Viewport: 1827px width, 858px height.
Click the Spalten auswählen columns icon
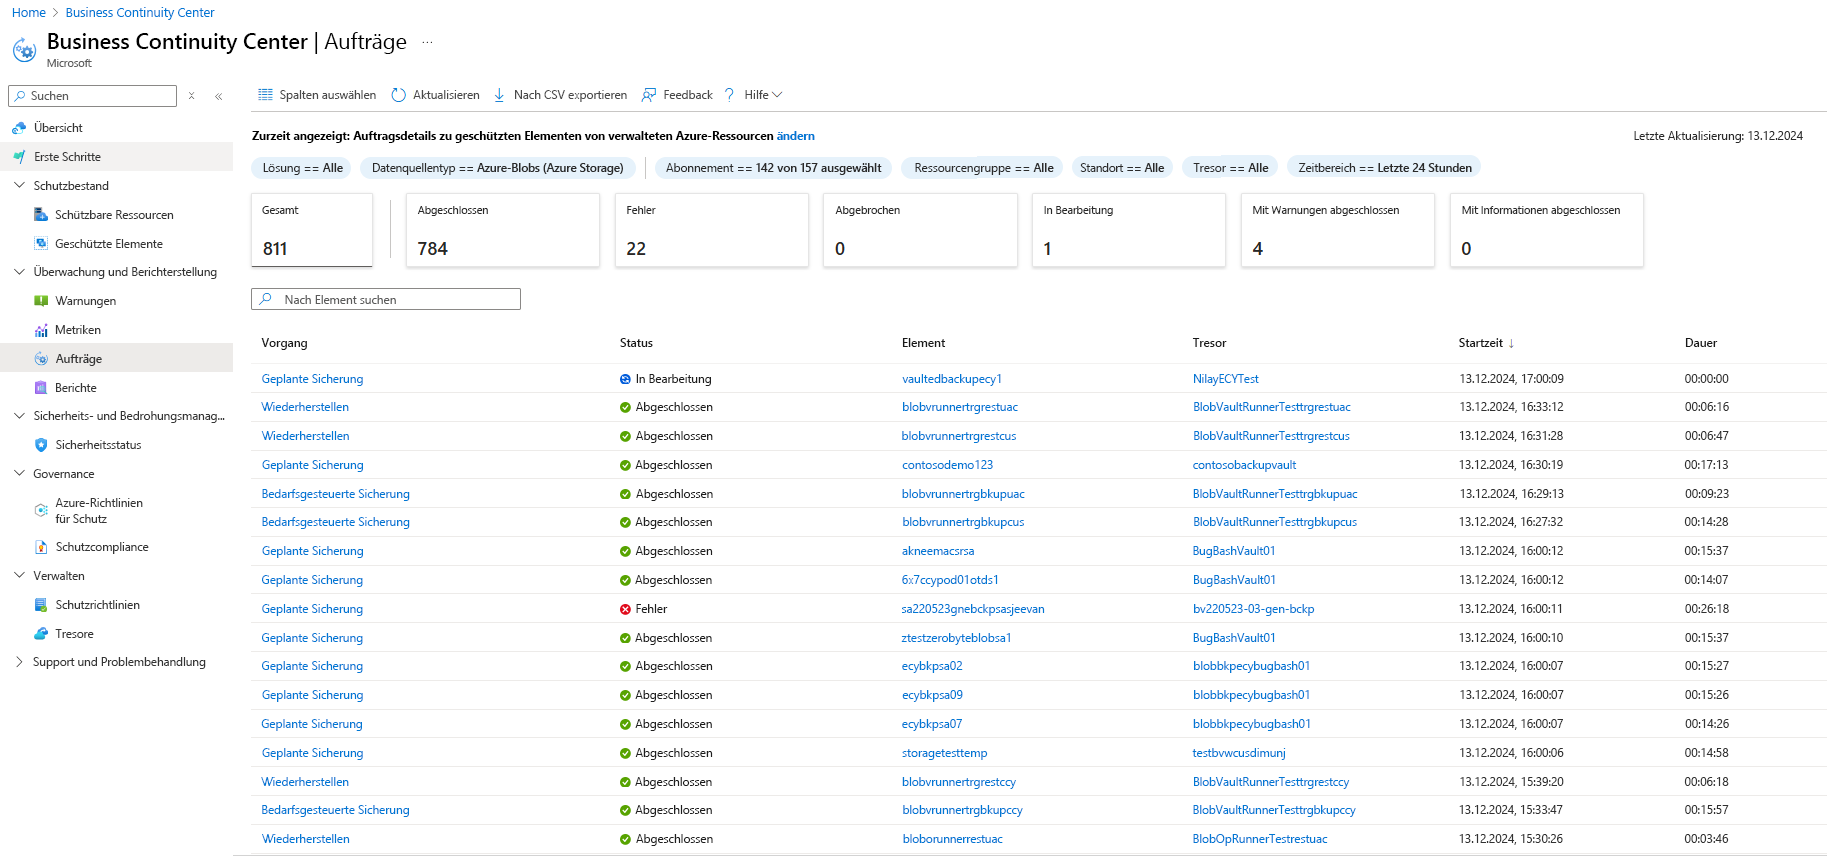tap(265, 95)
